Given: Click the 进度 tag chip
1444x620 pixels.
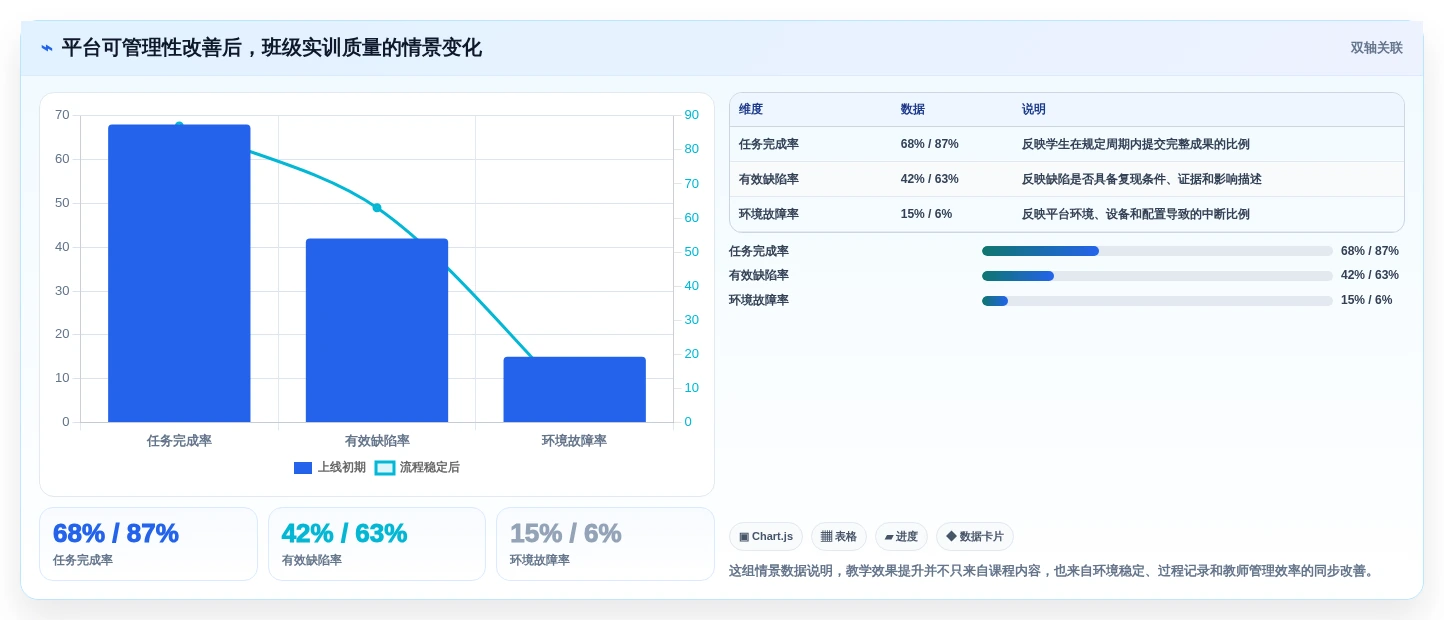Looking at the screenshot, I should 901,536.
